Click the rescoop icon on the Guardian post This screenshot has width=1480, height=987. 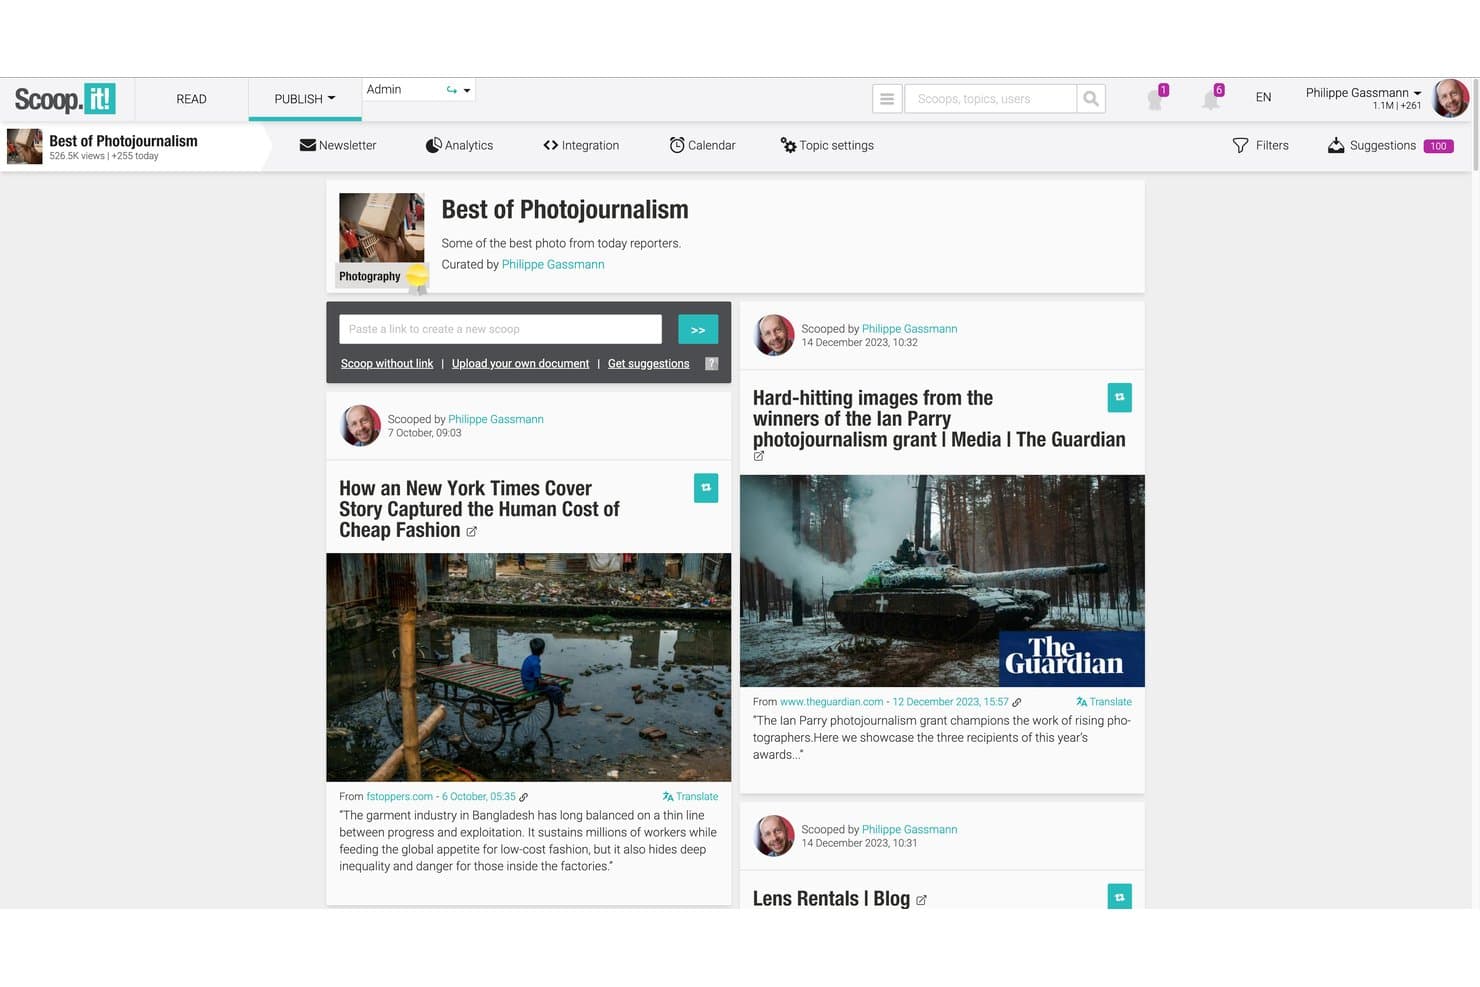(x=1120, y=398)
